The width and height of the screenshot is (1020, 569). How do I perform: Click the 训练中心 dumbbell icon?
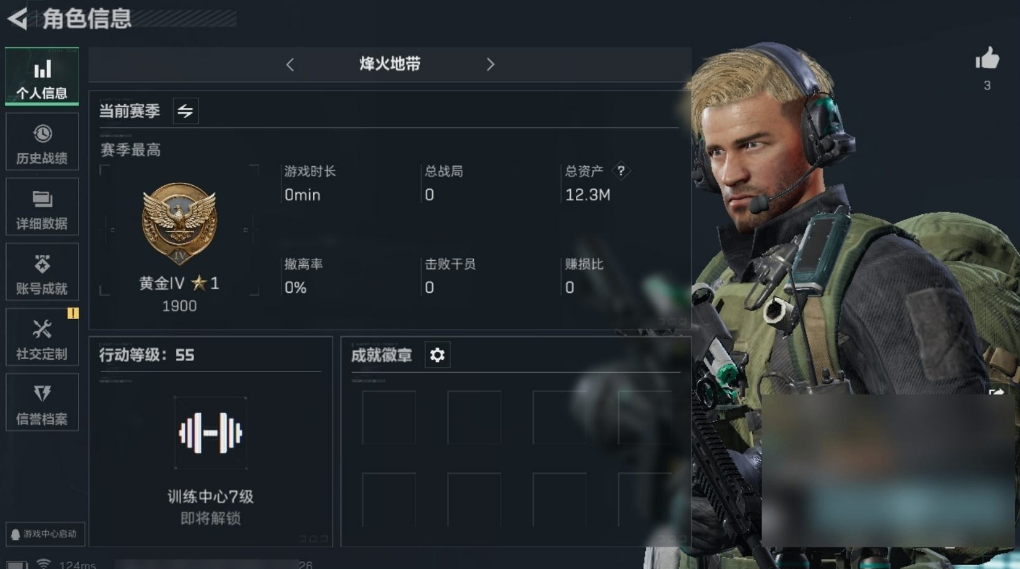click(210, 432)
